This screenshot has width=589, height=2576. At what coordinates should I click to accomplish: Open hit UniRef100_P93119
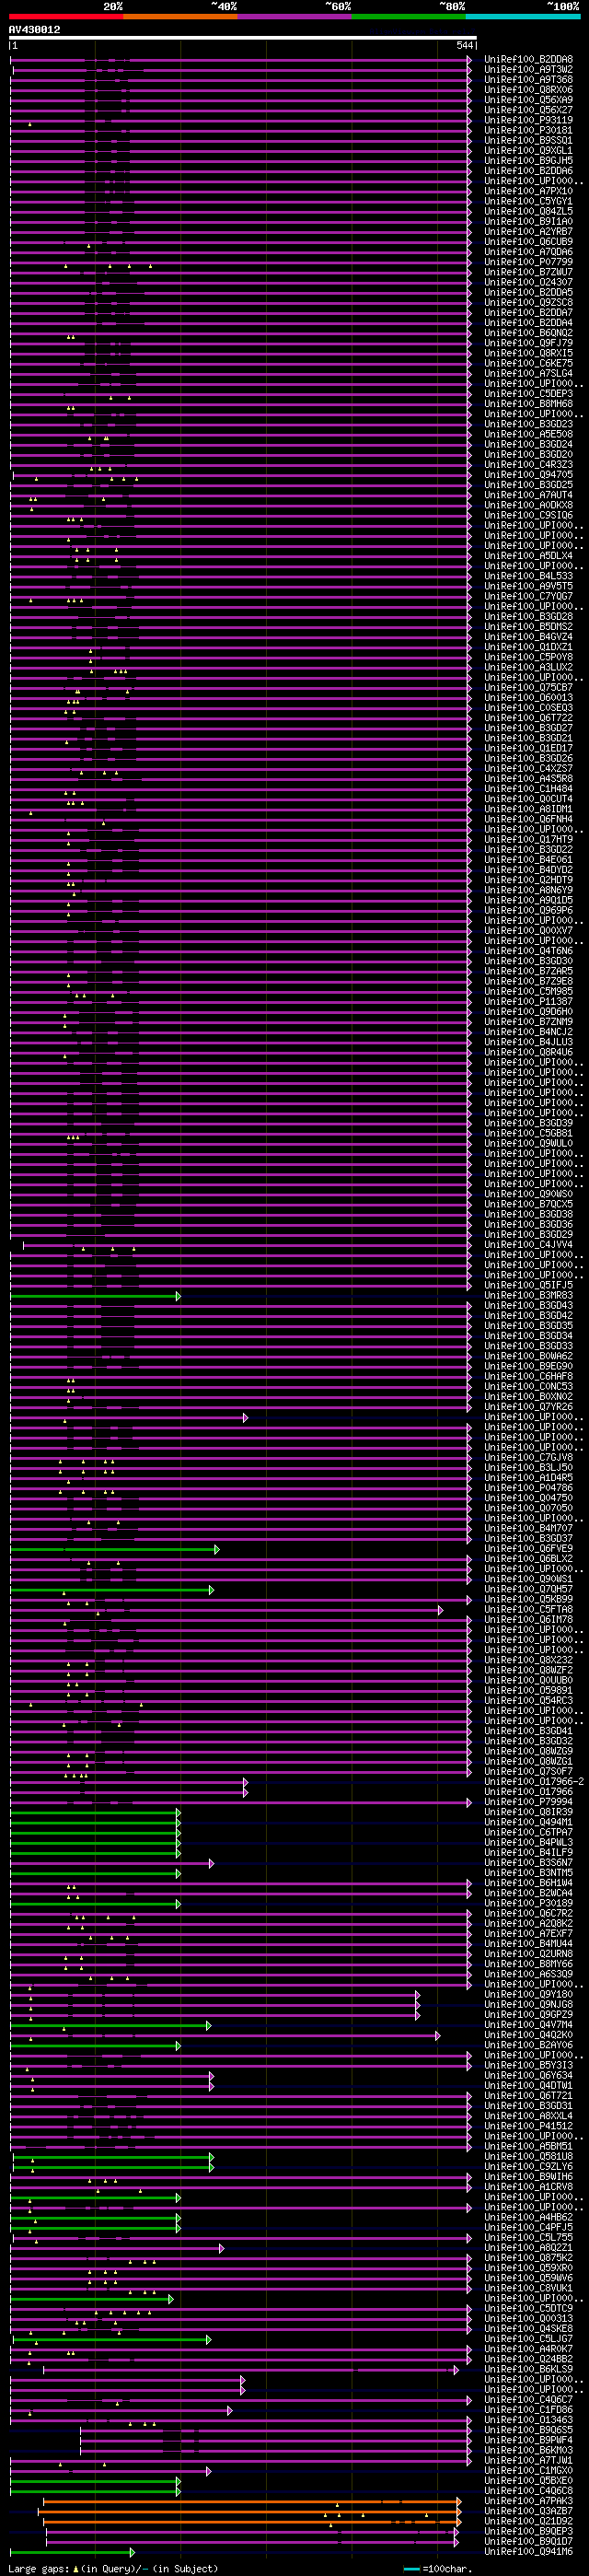coord(528,120)
